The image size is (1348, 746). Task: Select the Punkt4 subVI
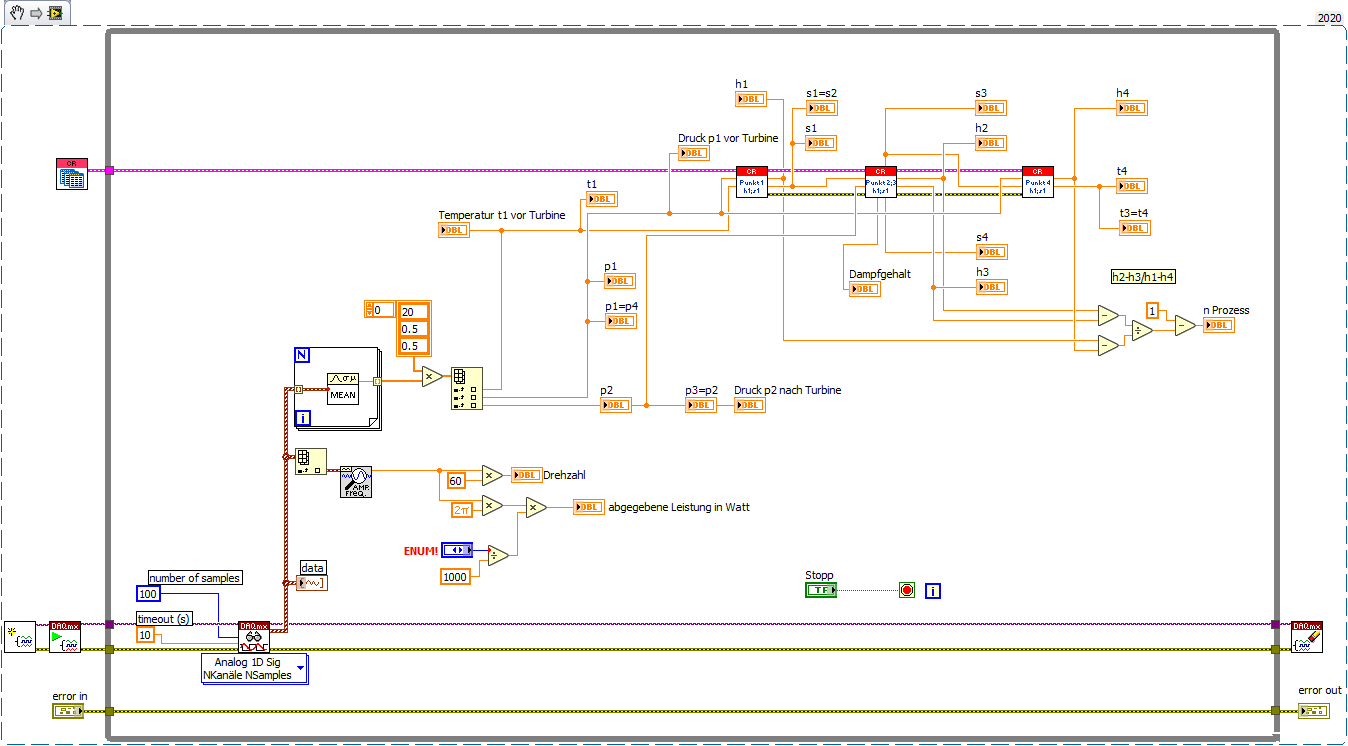tap(1038, 182)
